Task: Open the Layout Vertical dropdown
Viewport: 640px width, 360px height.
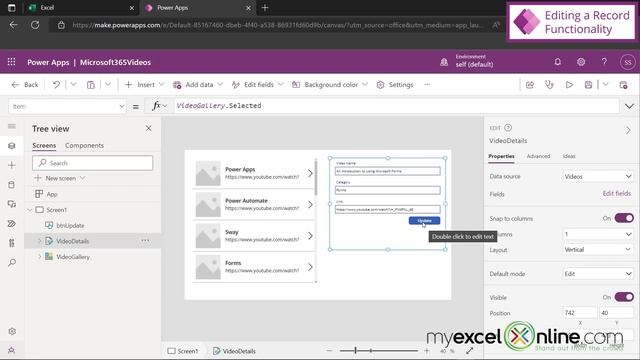Action: coord(598,249)
